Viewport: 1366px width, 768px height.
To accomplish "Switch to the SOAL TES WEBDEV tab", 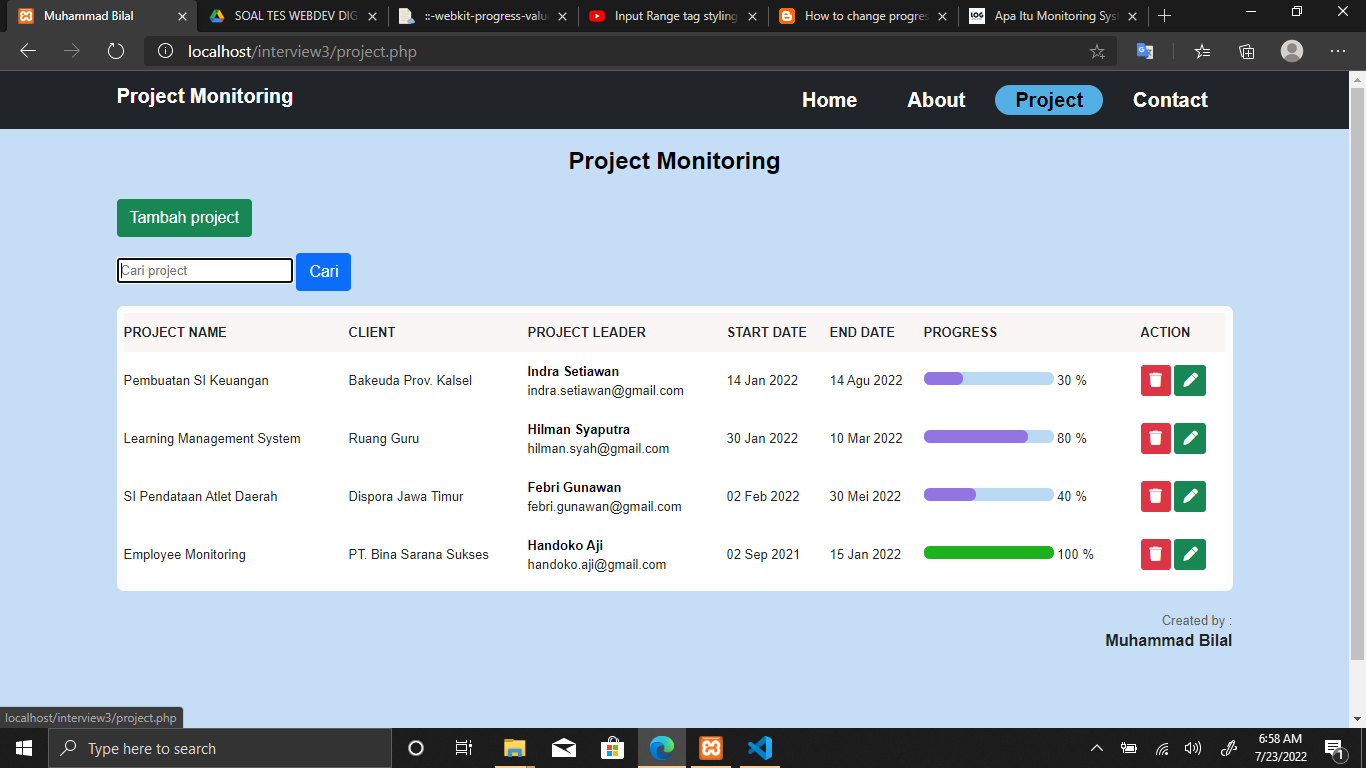I will tap(295, 16).
